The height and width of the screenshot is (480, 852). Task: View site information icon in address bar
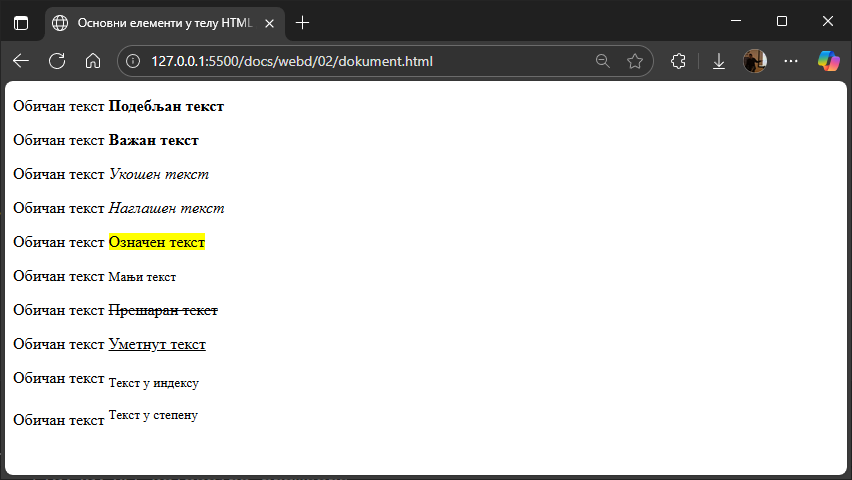pyautogui.click(x=134, y=61)
